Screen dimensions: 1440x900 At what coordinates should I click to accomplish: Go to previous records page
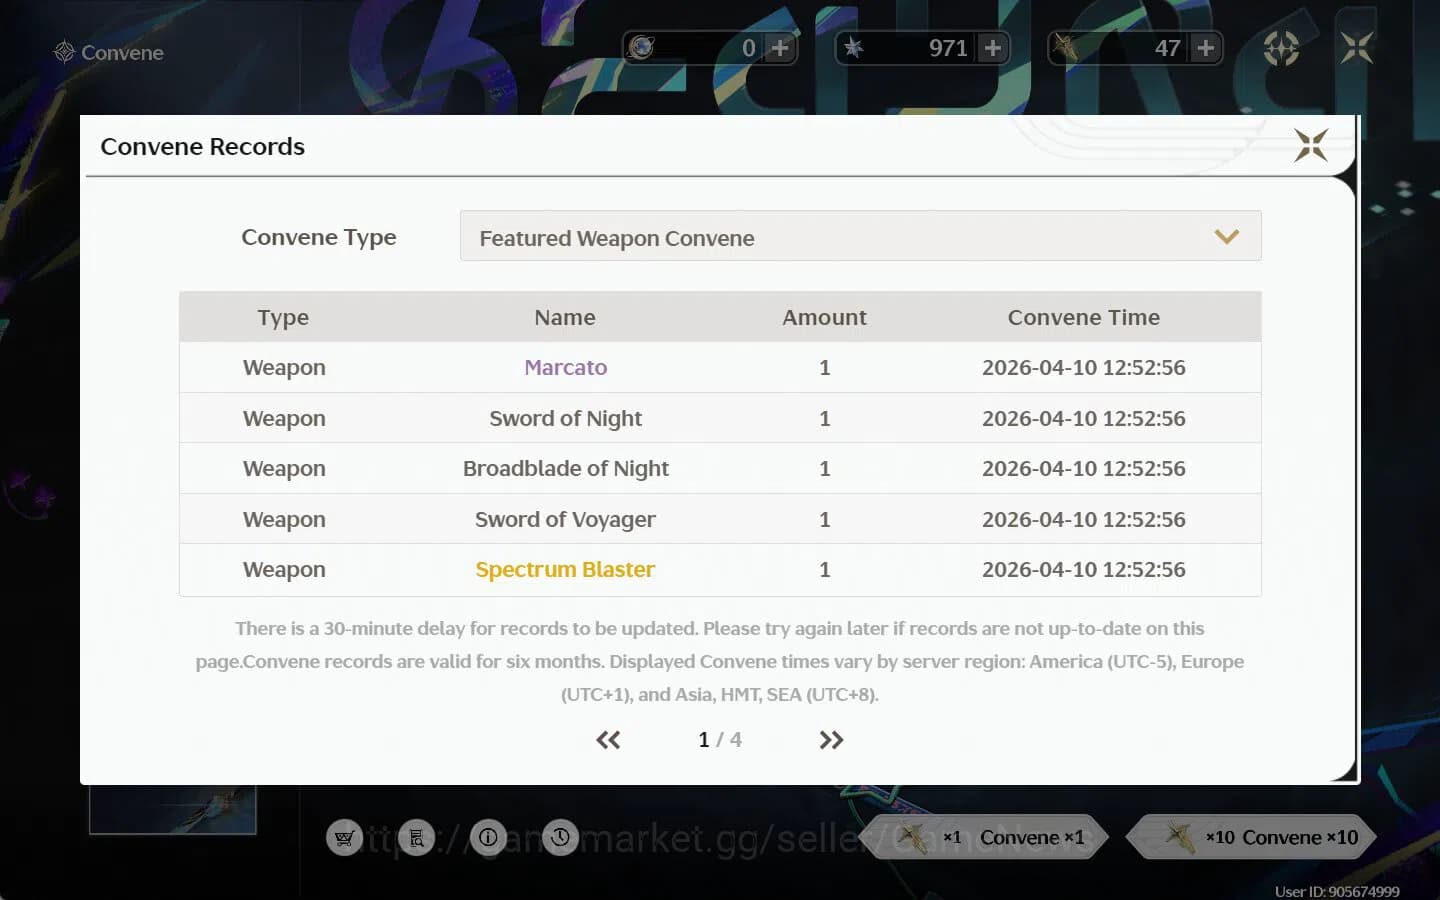608,740
